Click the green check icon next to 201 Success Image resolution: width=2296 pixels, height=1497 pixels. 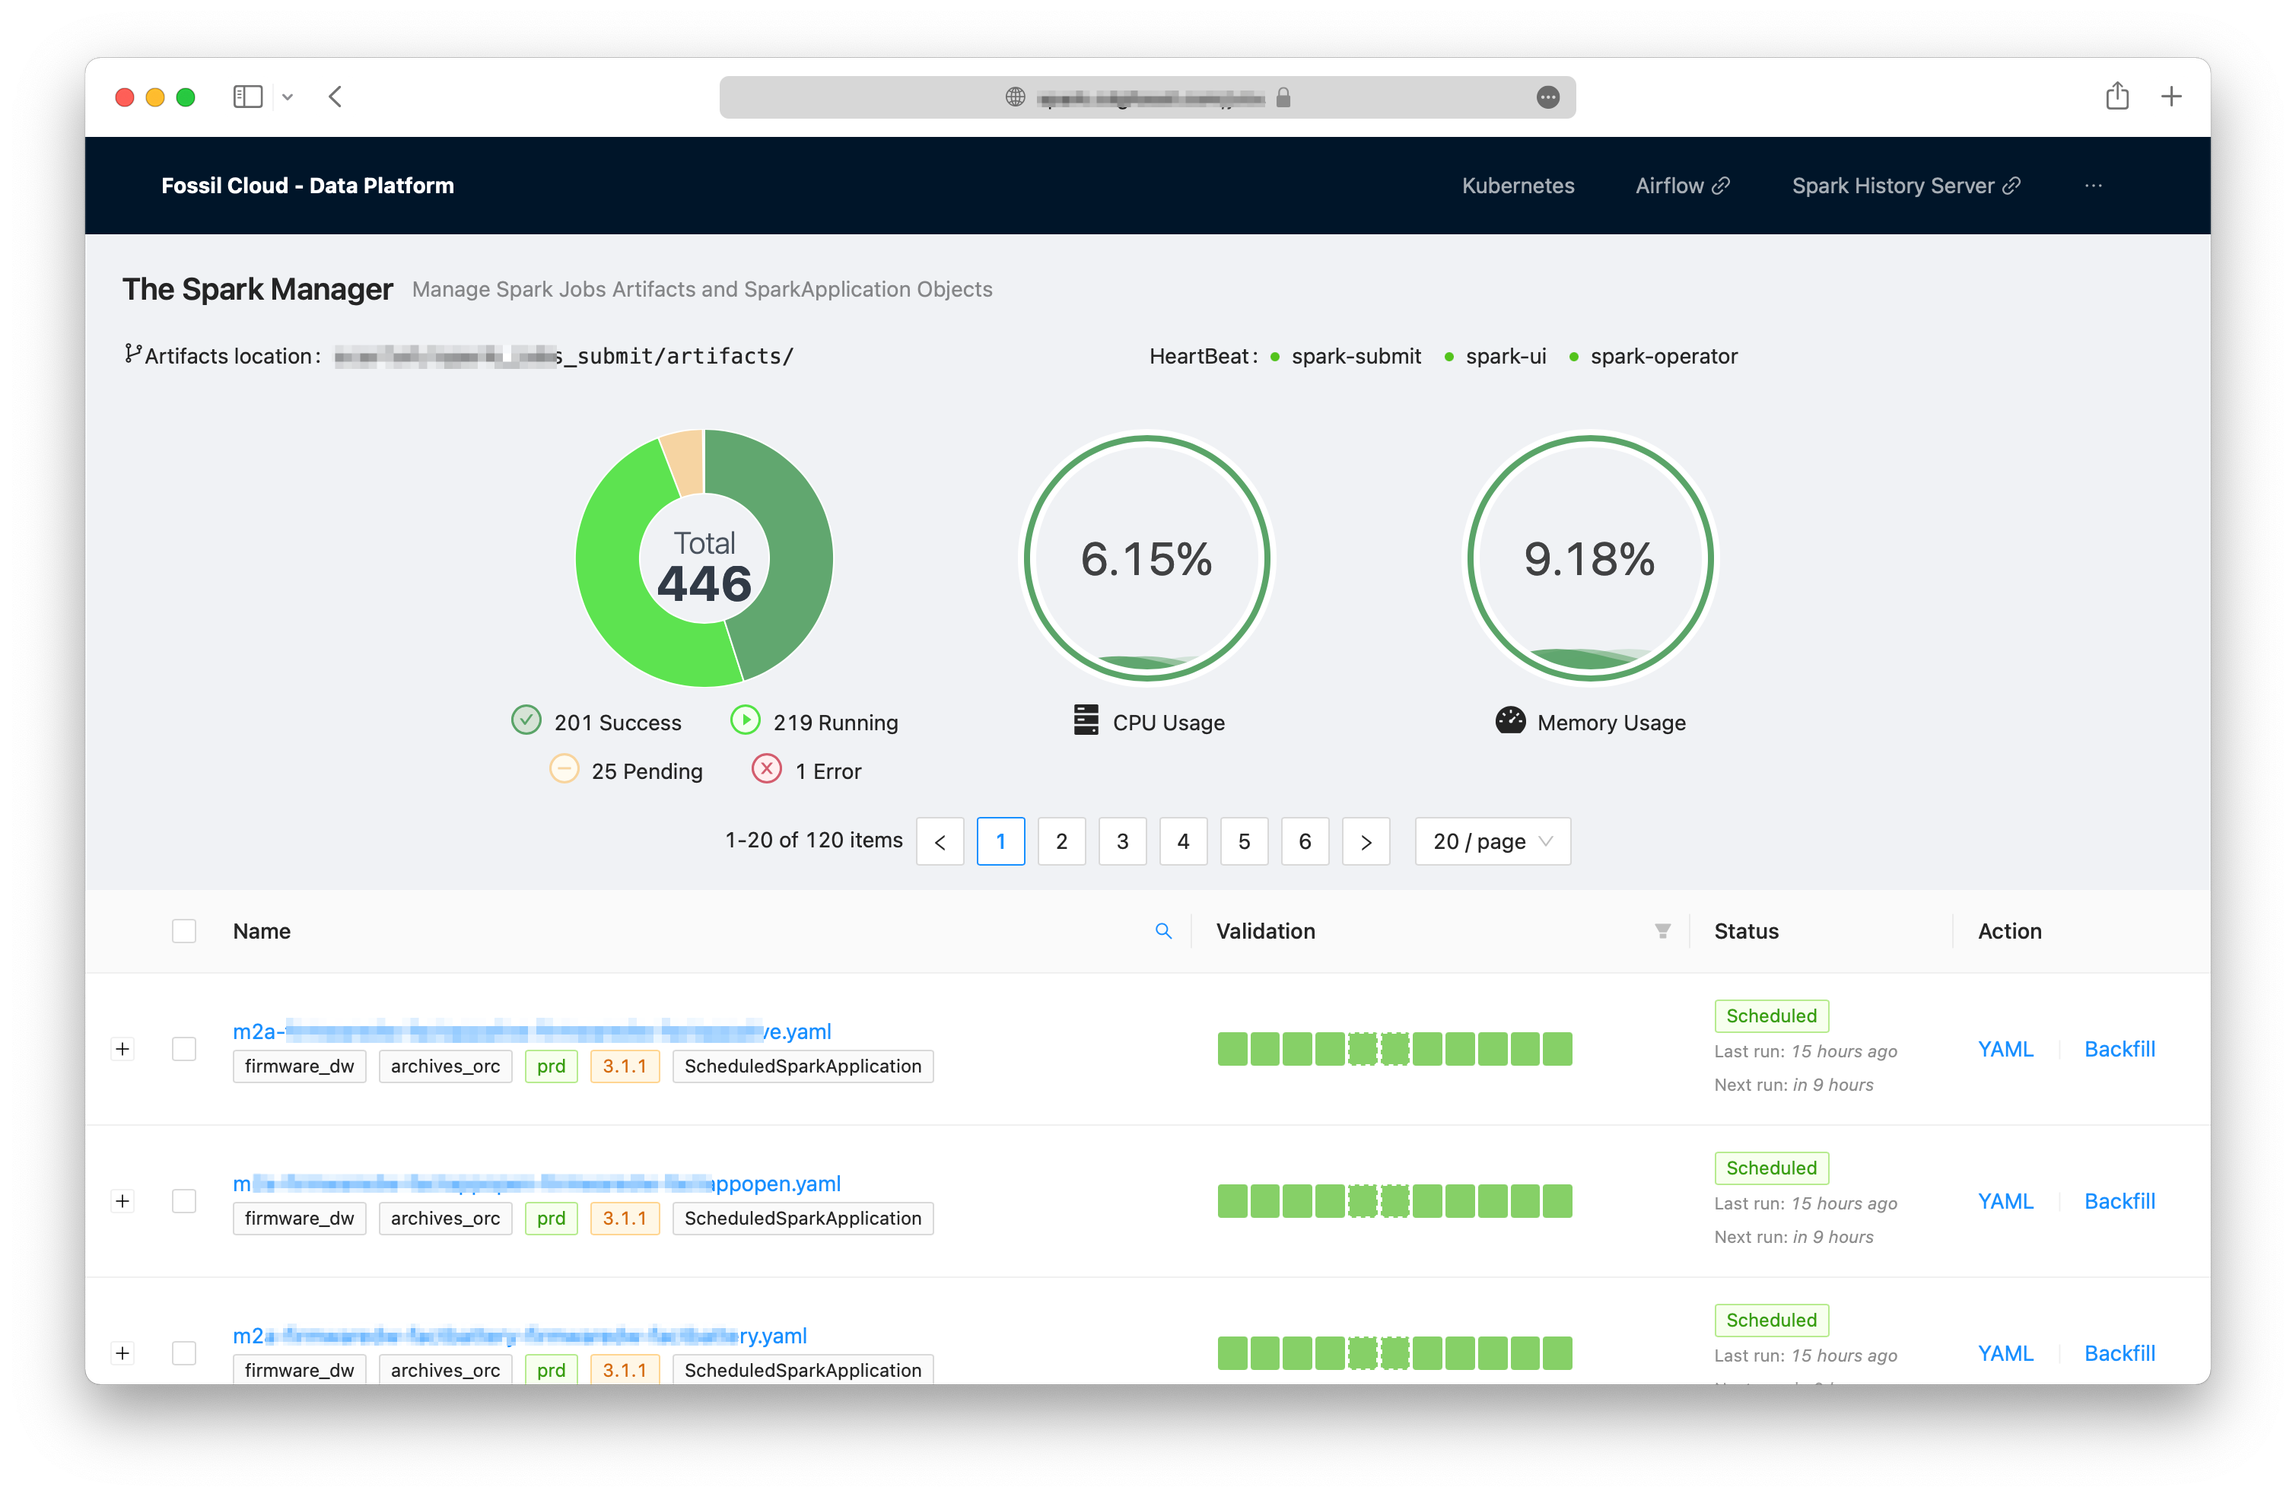(x=526, y=720)
